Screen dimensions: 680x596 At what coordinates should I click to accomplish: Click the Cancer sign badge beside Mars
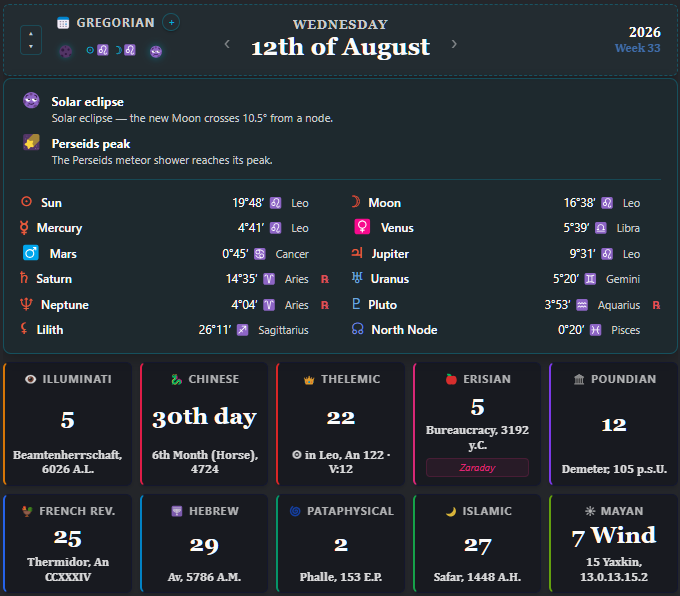tap(259, 254)
